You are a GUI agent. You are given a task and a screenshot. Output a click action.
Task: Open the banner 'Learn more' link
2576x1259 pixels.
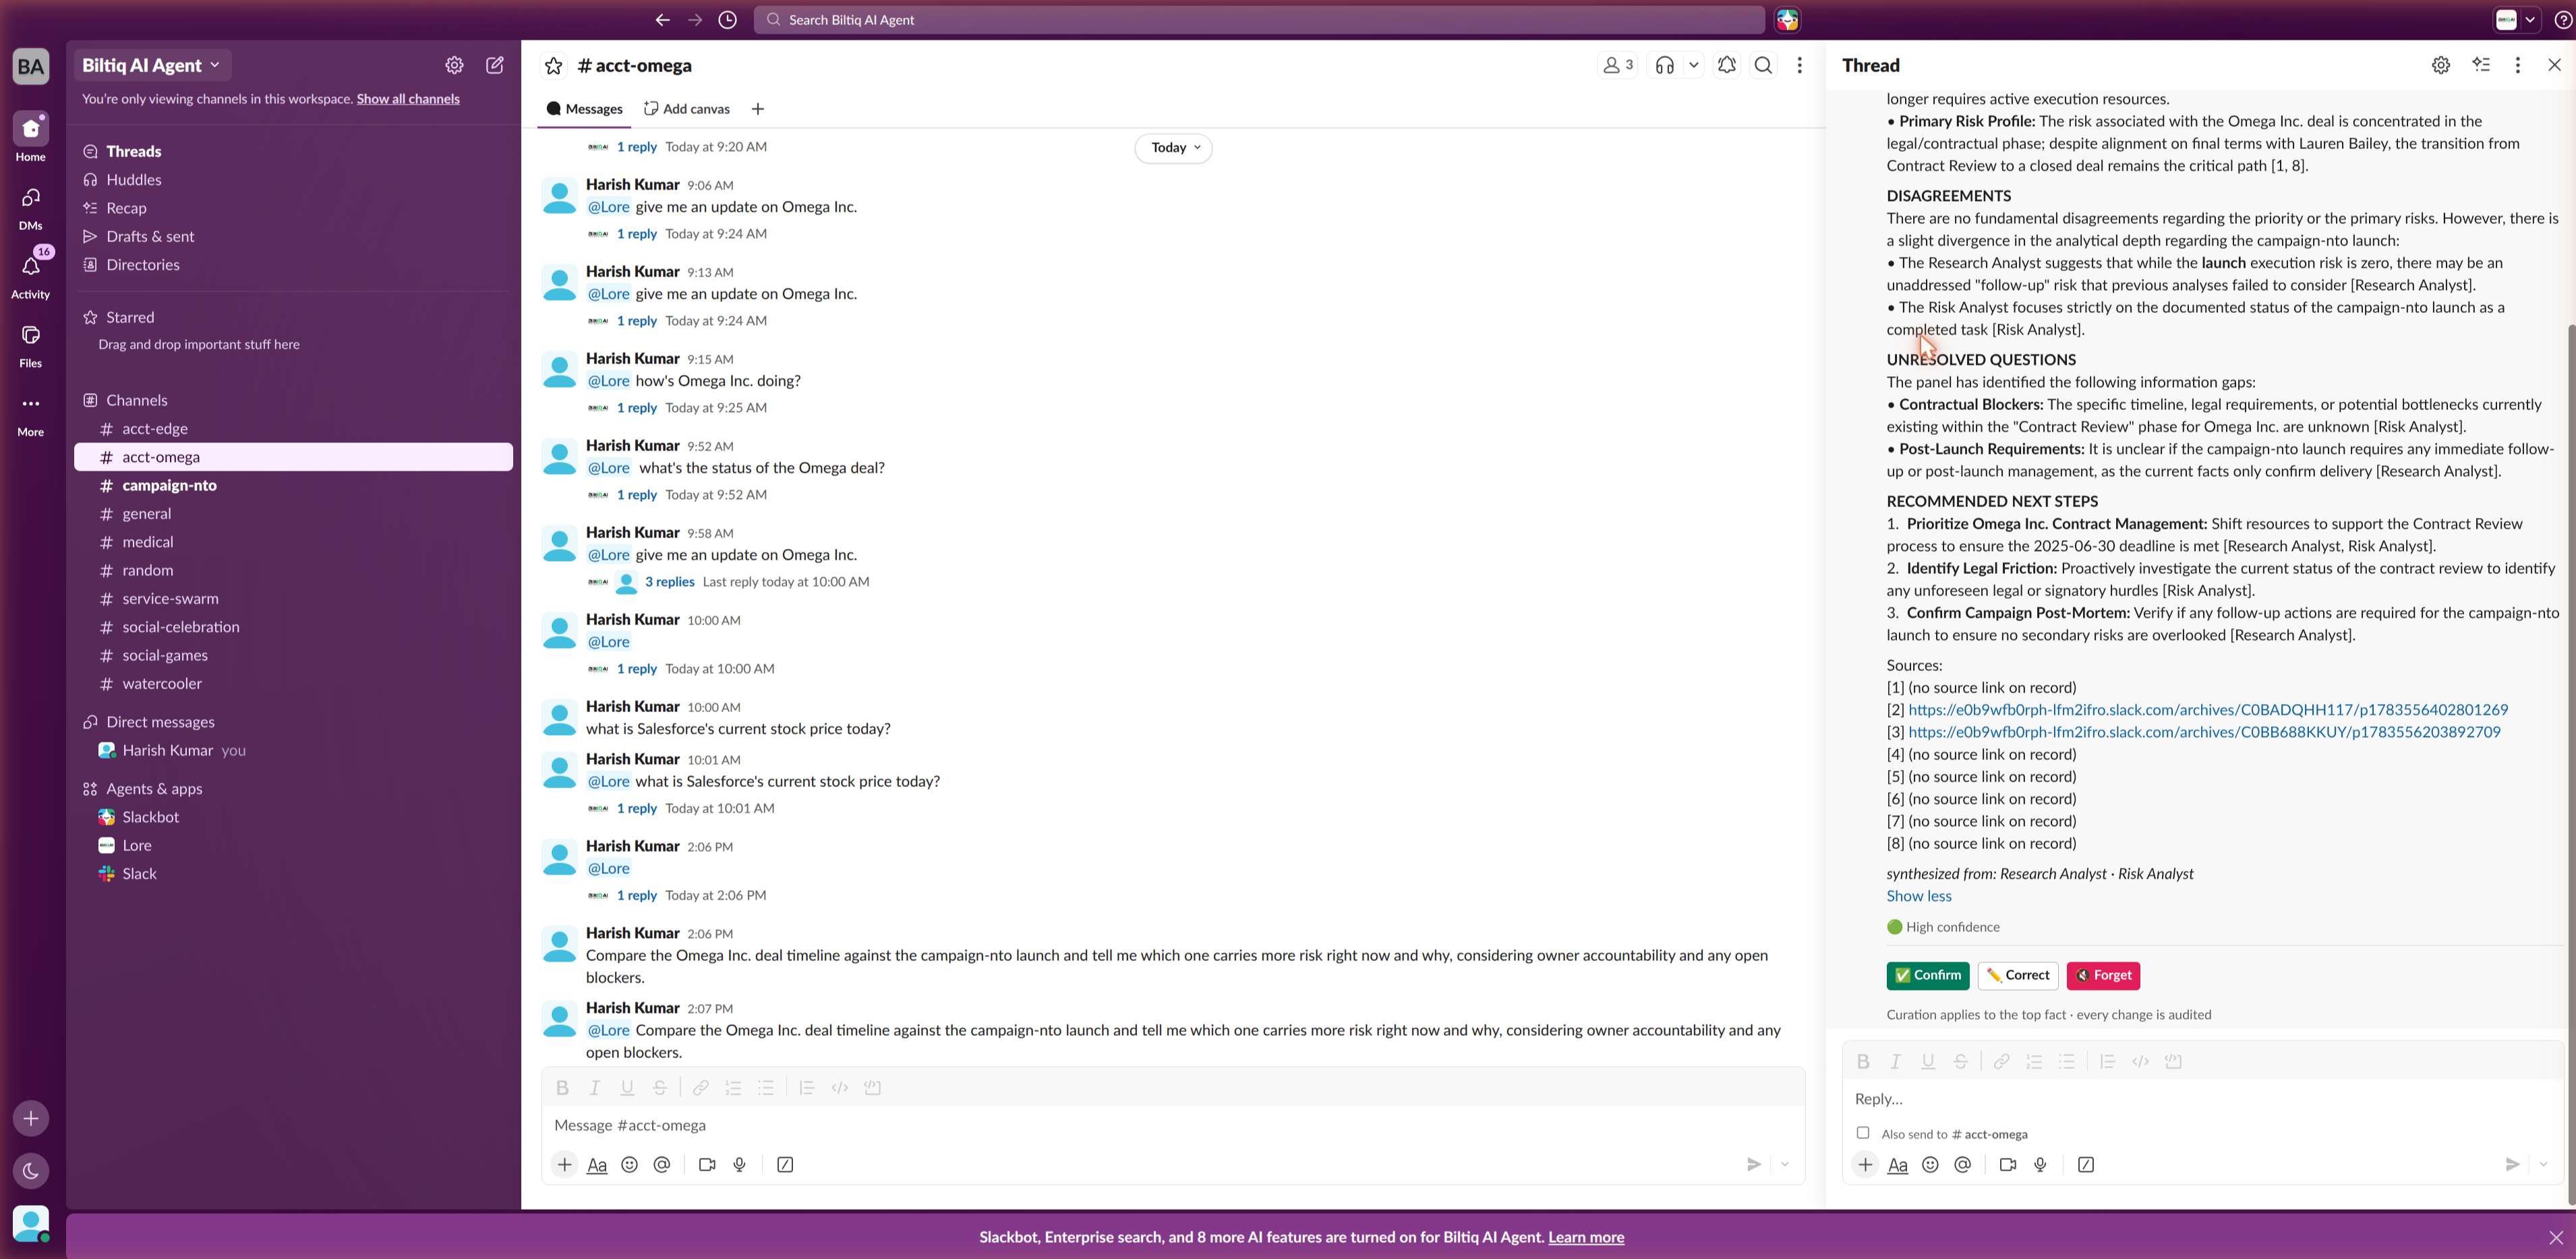click(1586, 1237)
